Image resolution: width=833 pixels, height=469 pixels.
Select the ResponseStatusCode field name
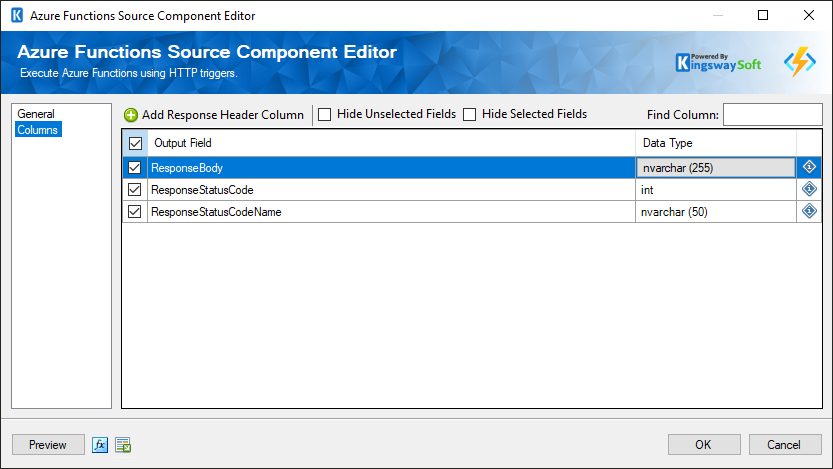coord(202,190)
